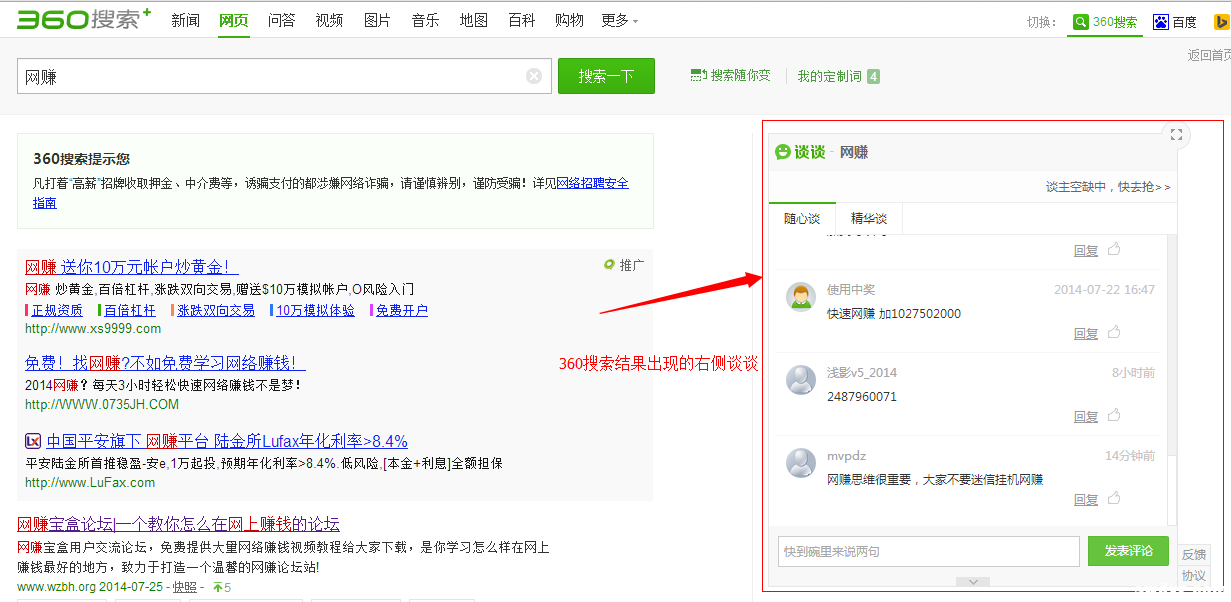Click the 返回首页 link at top right

[x=1209, y=56]
